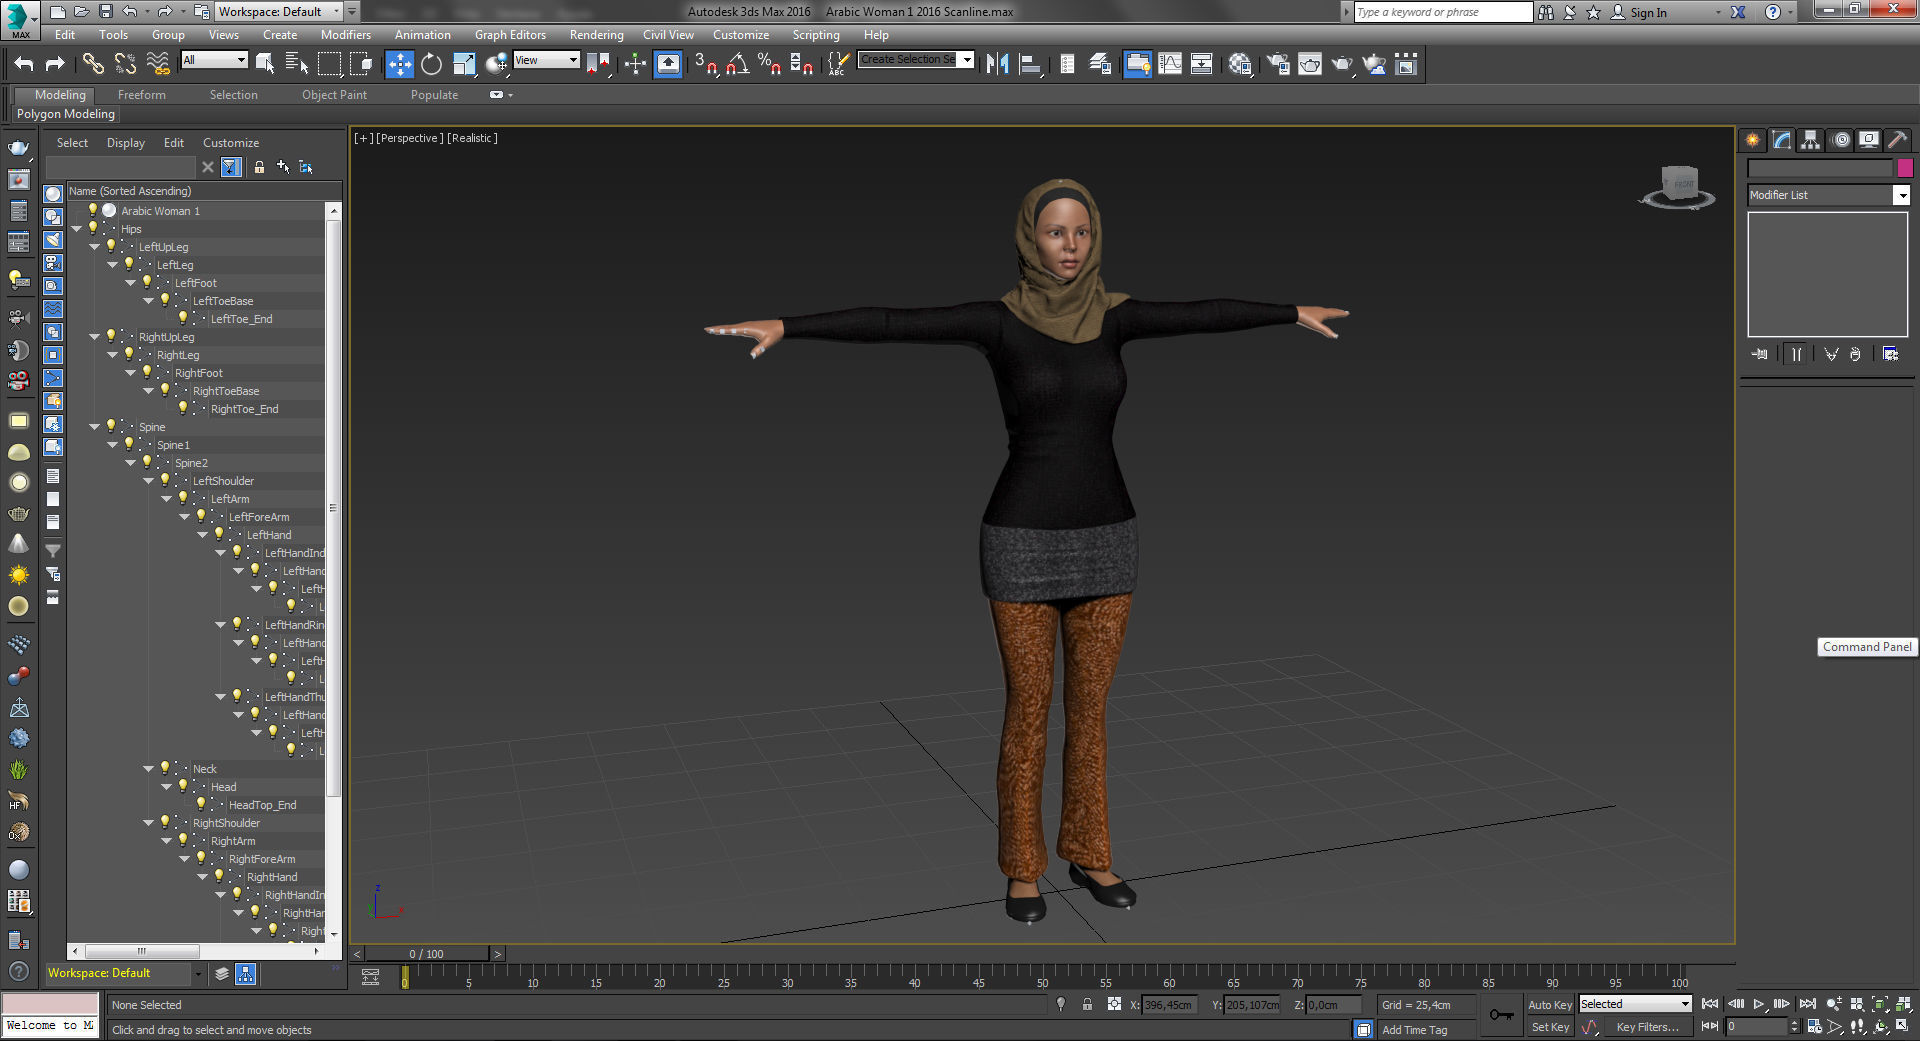Activate the Select and Uniform Scale tool
Screen dimensions: 1920x1041
[464, 64]
